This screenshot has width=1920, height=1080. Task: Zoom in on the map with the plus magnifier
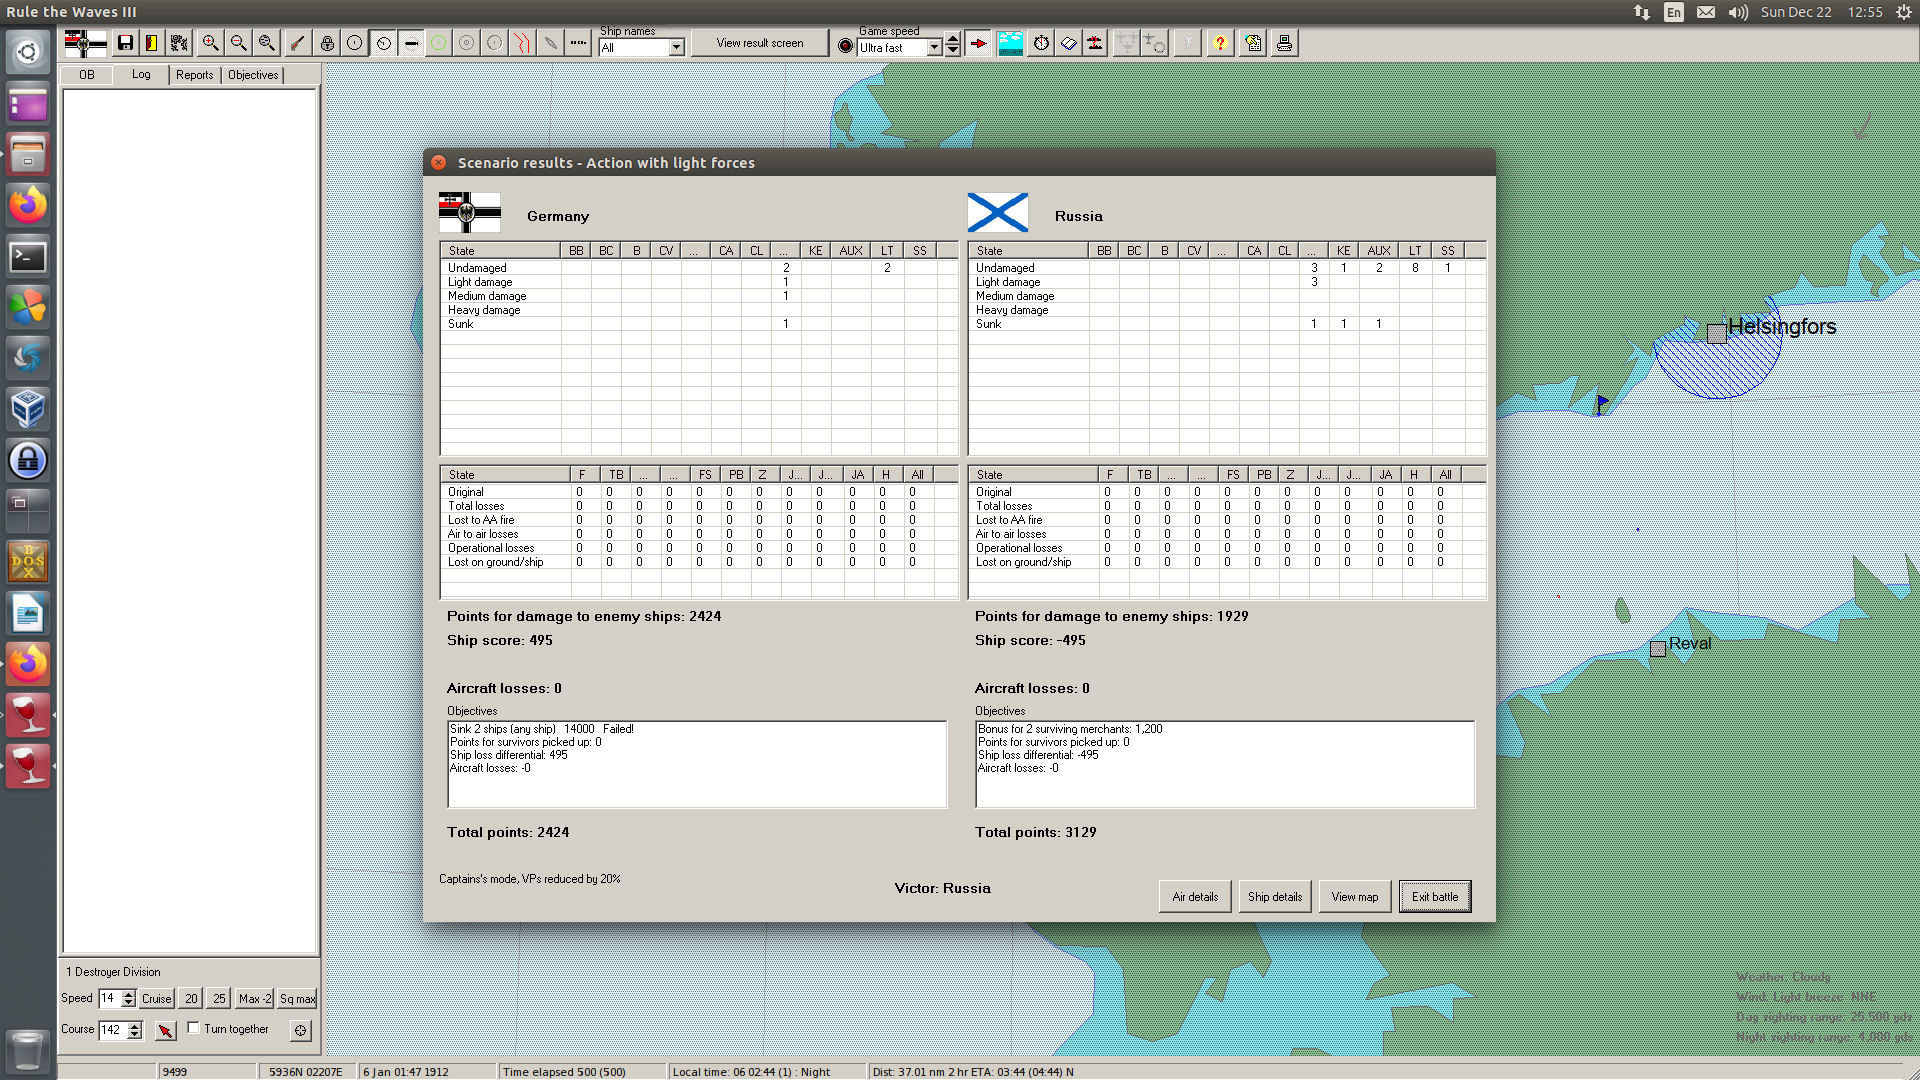210,43
